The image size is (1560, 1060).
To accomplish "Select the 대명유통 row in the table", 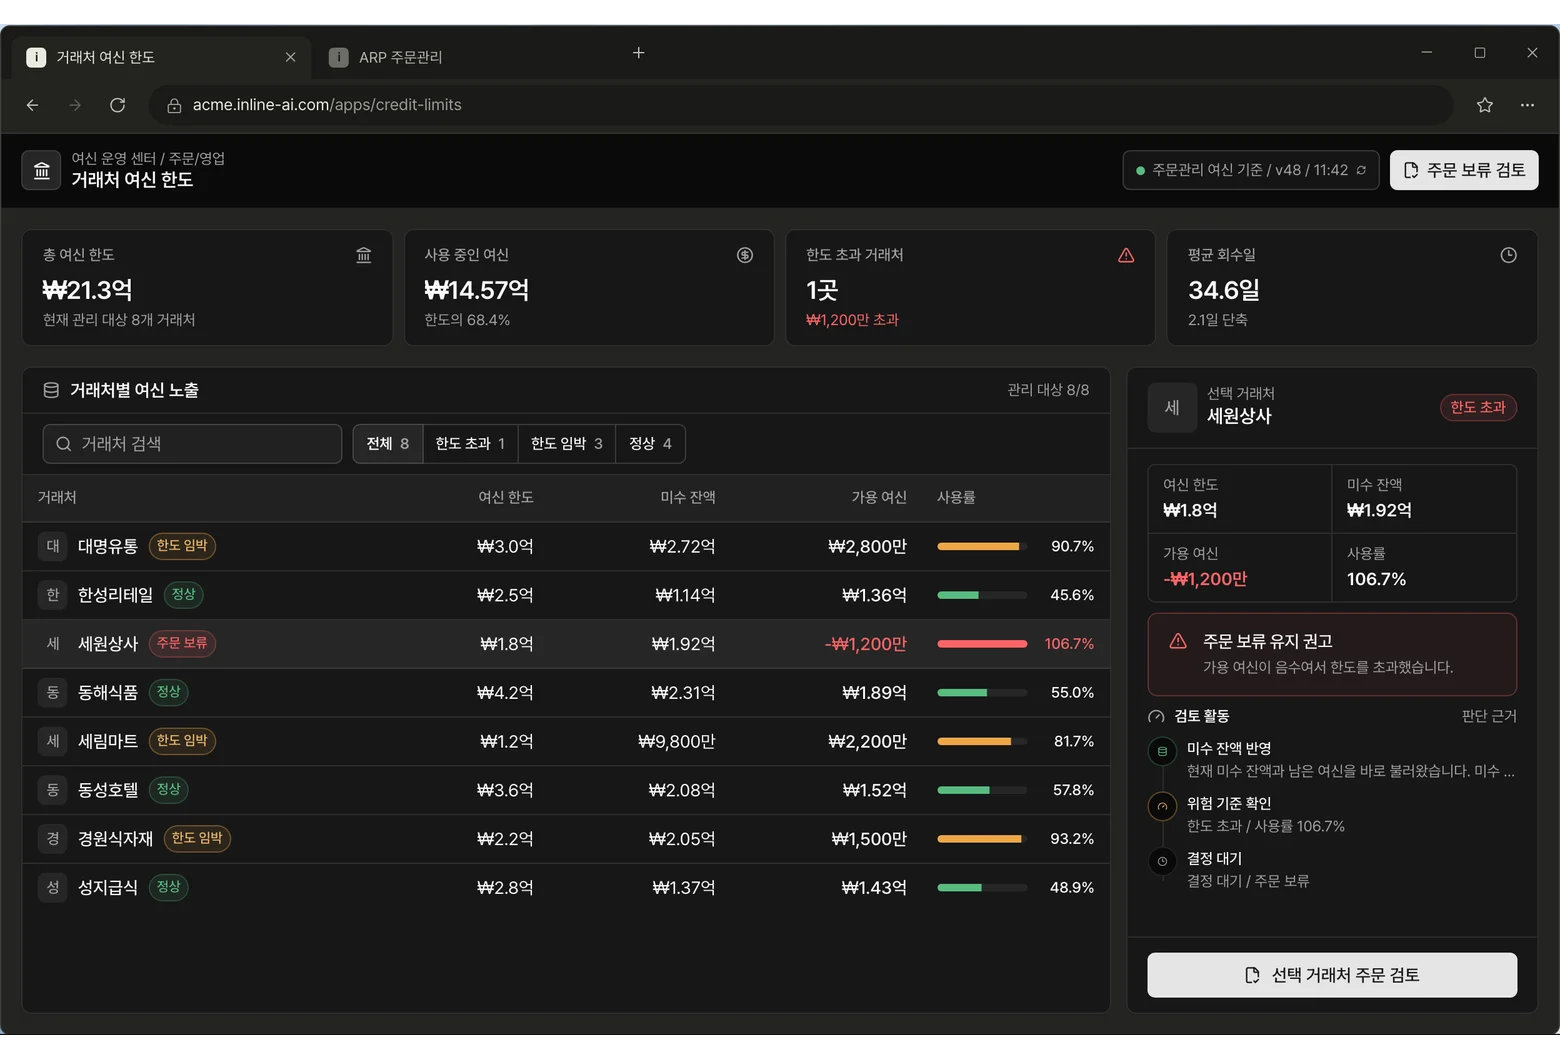I will [566, 546].
